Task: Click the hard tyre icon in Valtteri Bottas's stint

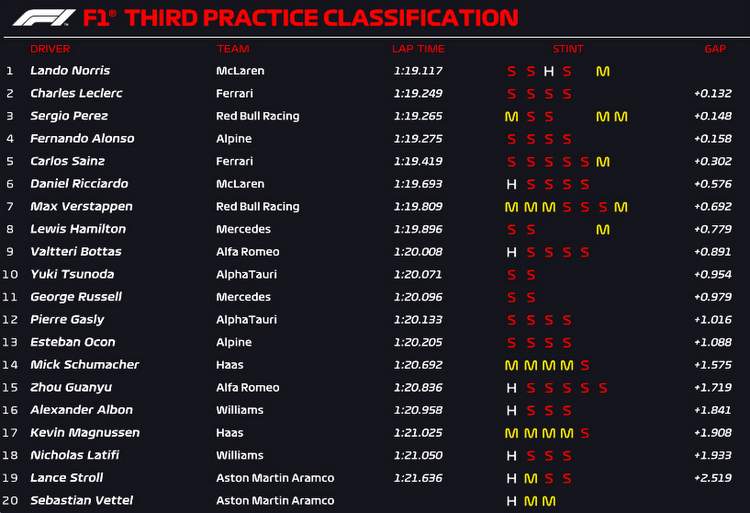Action: click(511, 252)
